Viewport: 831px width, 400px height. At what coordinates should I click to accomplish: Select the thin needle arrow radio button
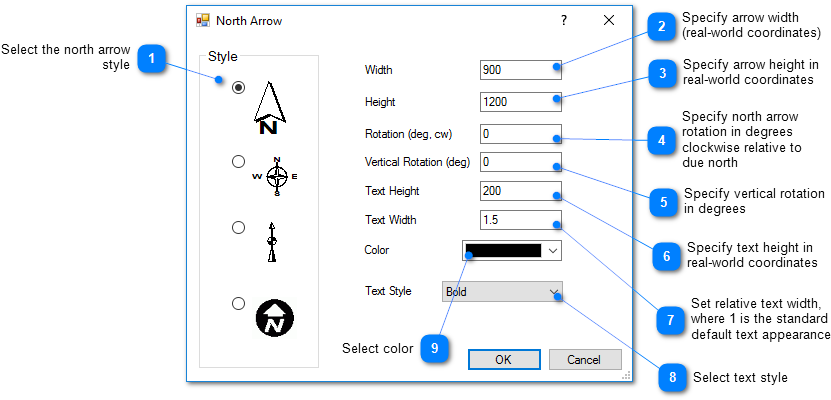tap(238, 228)
